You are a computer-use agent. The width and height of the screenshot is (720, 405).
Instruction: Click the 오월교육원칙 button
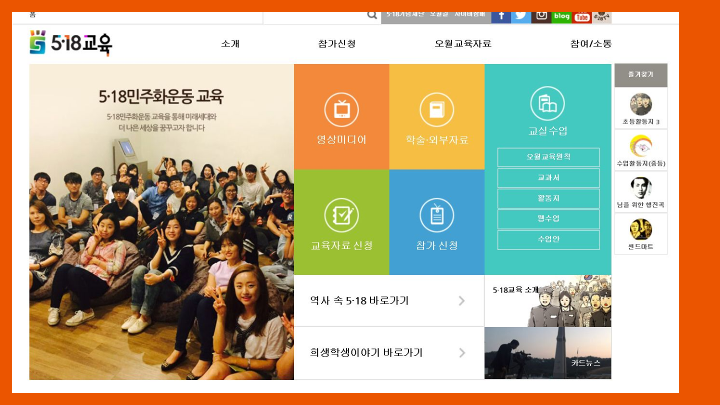548,157
